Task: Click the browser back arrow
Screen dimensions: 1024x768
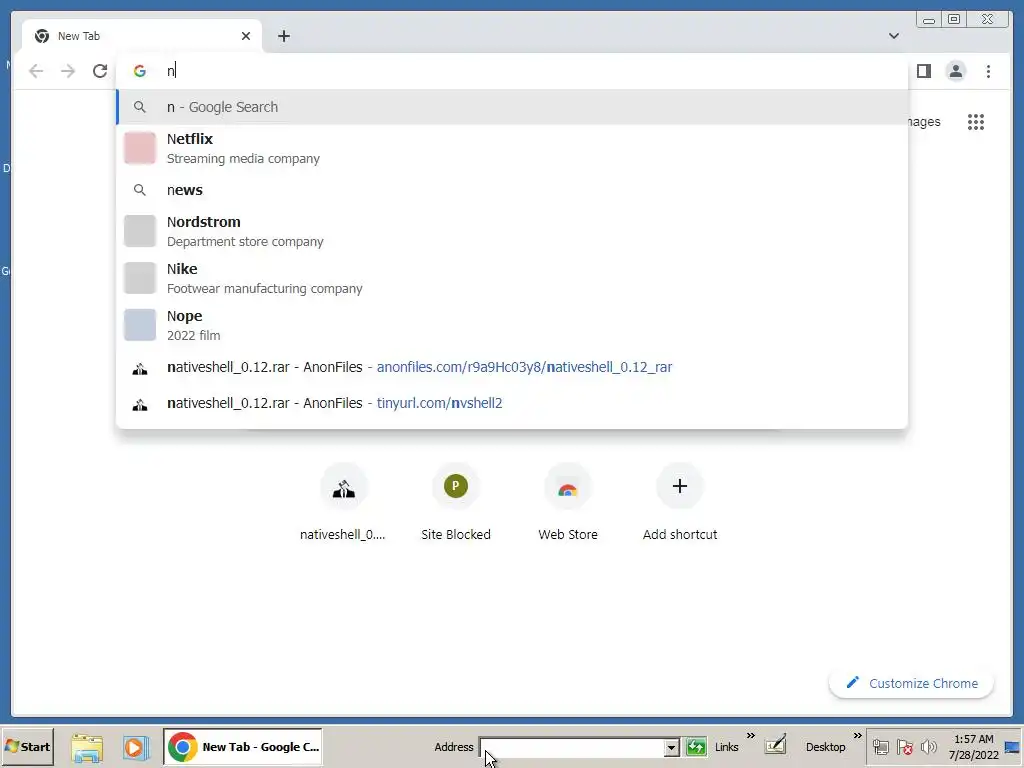Action: click(36, 71)
